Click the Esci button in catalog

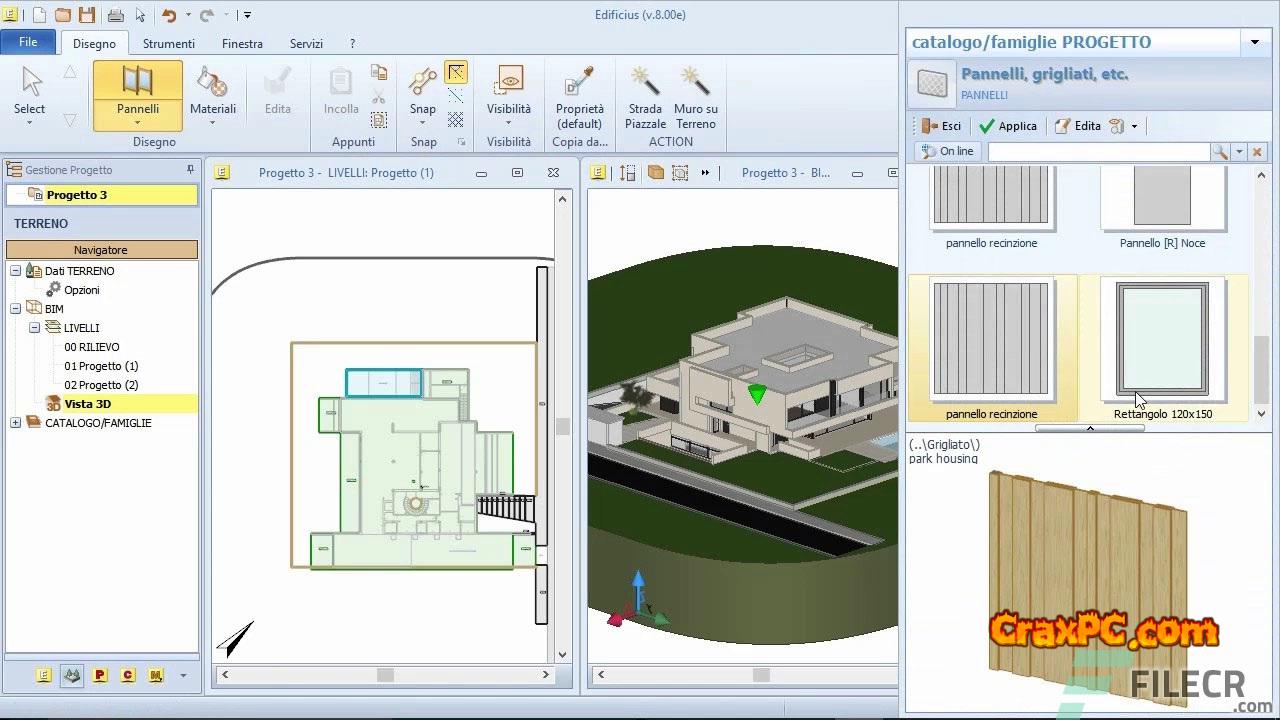coord(941,126)
